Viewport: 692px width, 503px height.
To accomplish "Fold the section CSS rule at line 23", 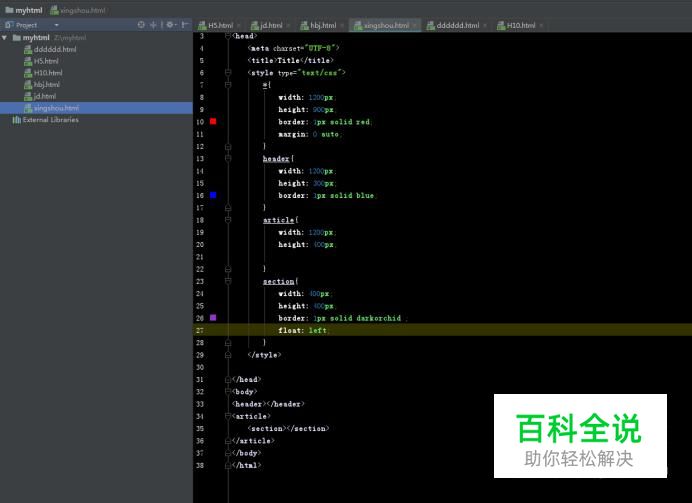I will 228,281.
